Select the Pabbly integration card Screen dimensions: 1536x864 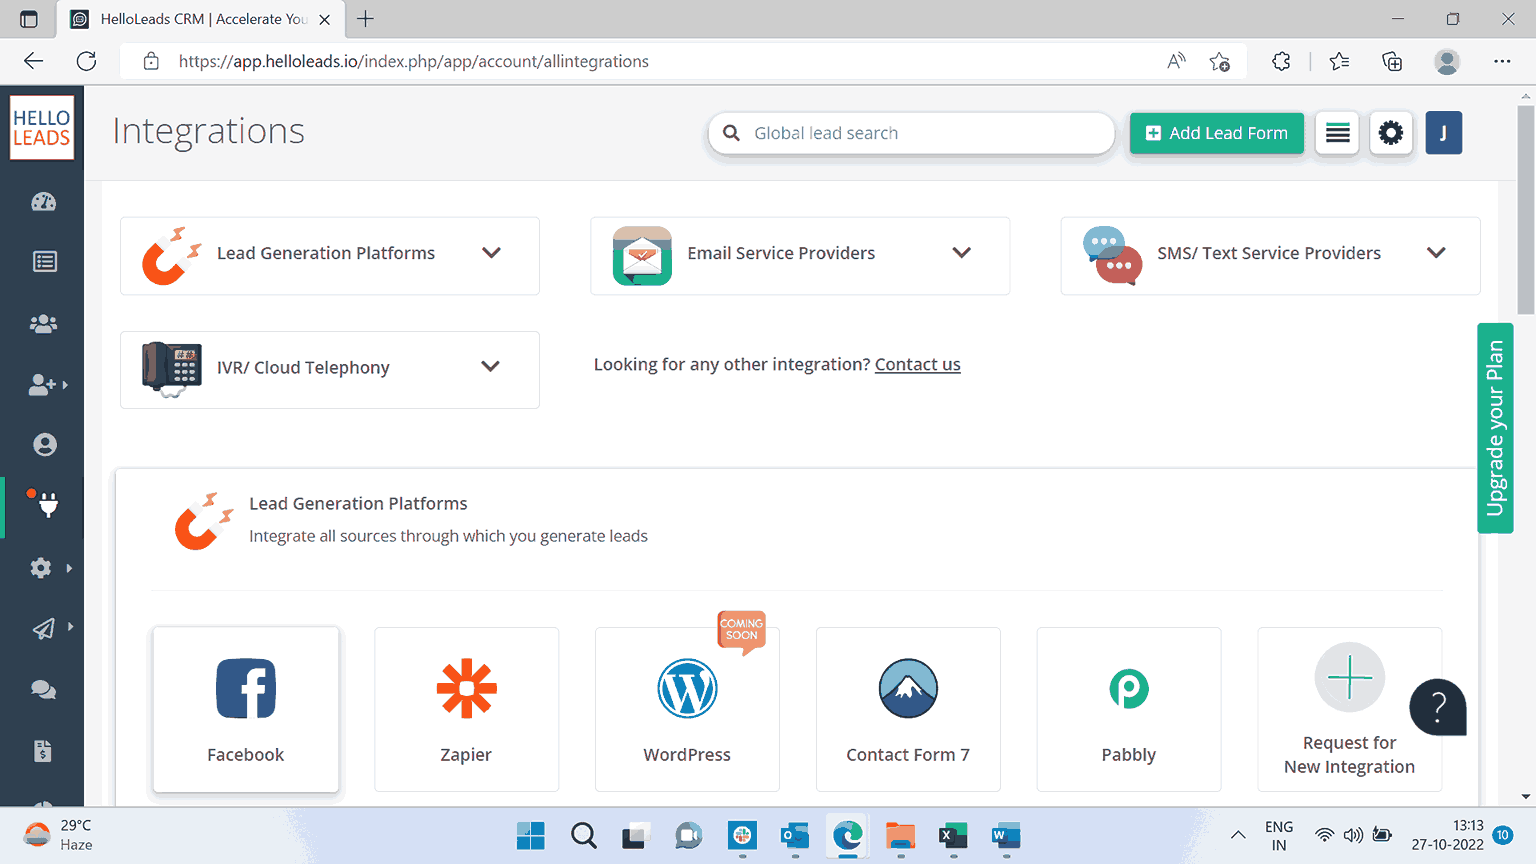(1128, 709)
